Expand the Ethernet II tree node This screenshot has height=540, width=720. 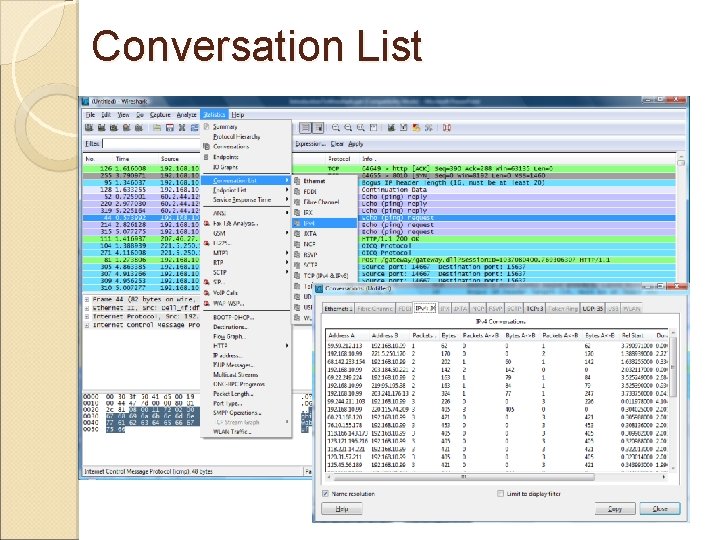tap(87, 308)
